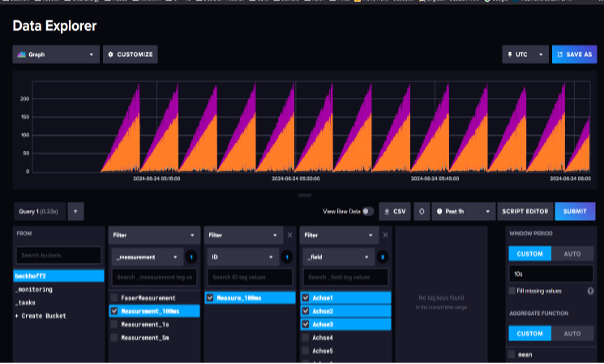Remove the _field filter with X icon
604x364 pixels.
pos(385,235)
